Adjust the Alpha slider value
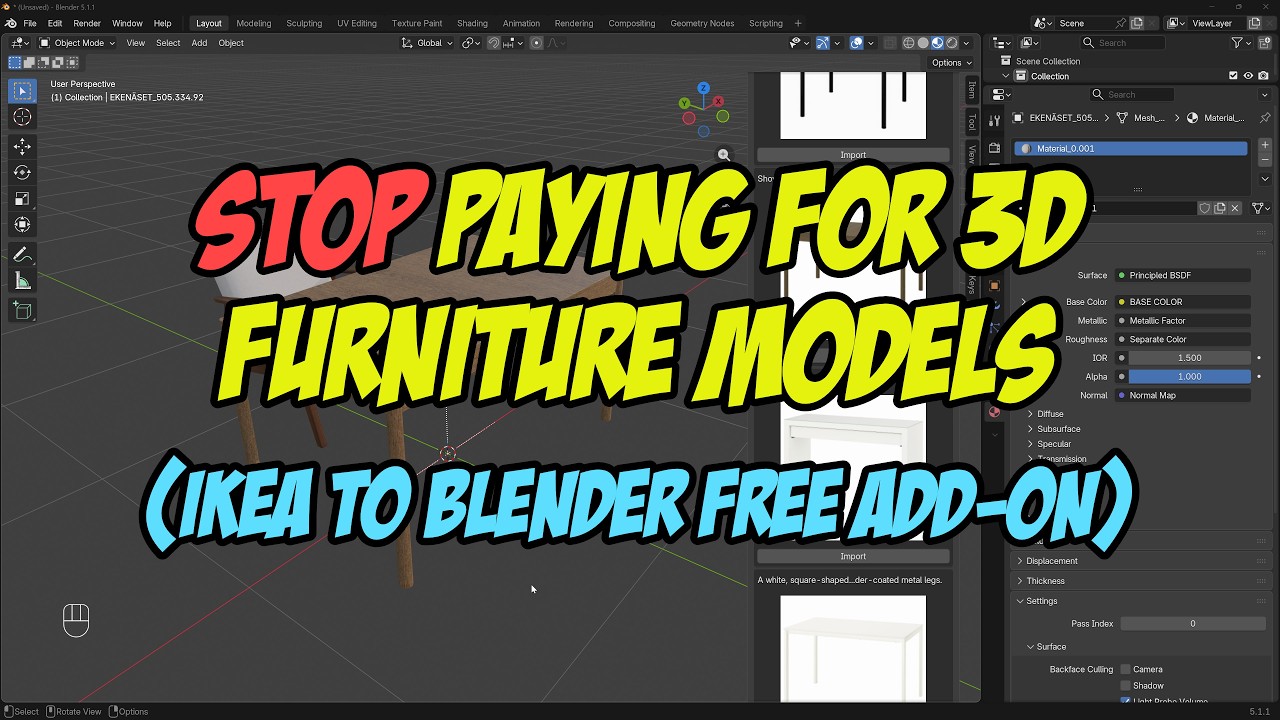This screenshot has height=720, width=1280. (x=1189, y=376)
